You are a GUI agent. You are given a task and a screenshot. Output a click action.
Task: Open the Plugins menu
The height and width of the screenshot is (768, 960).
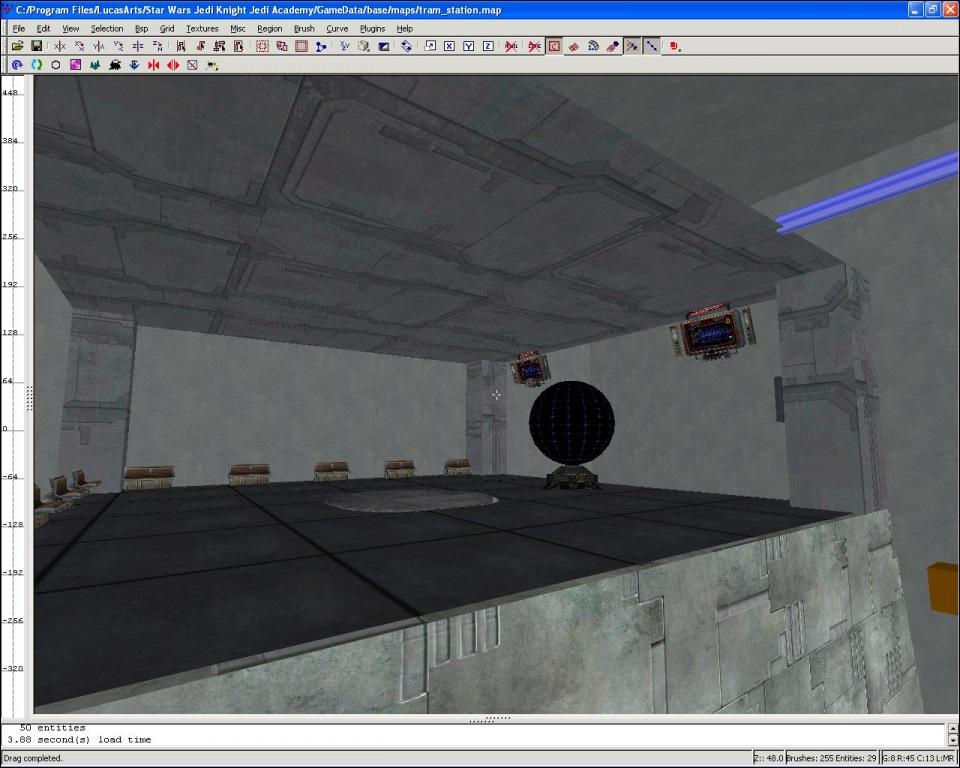pos(372,29)
